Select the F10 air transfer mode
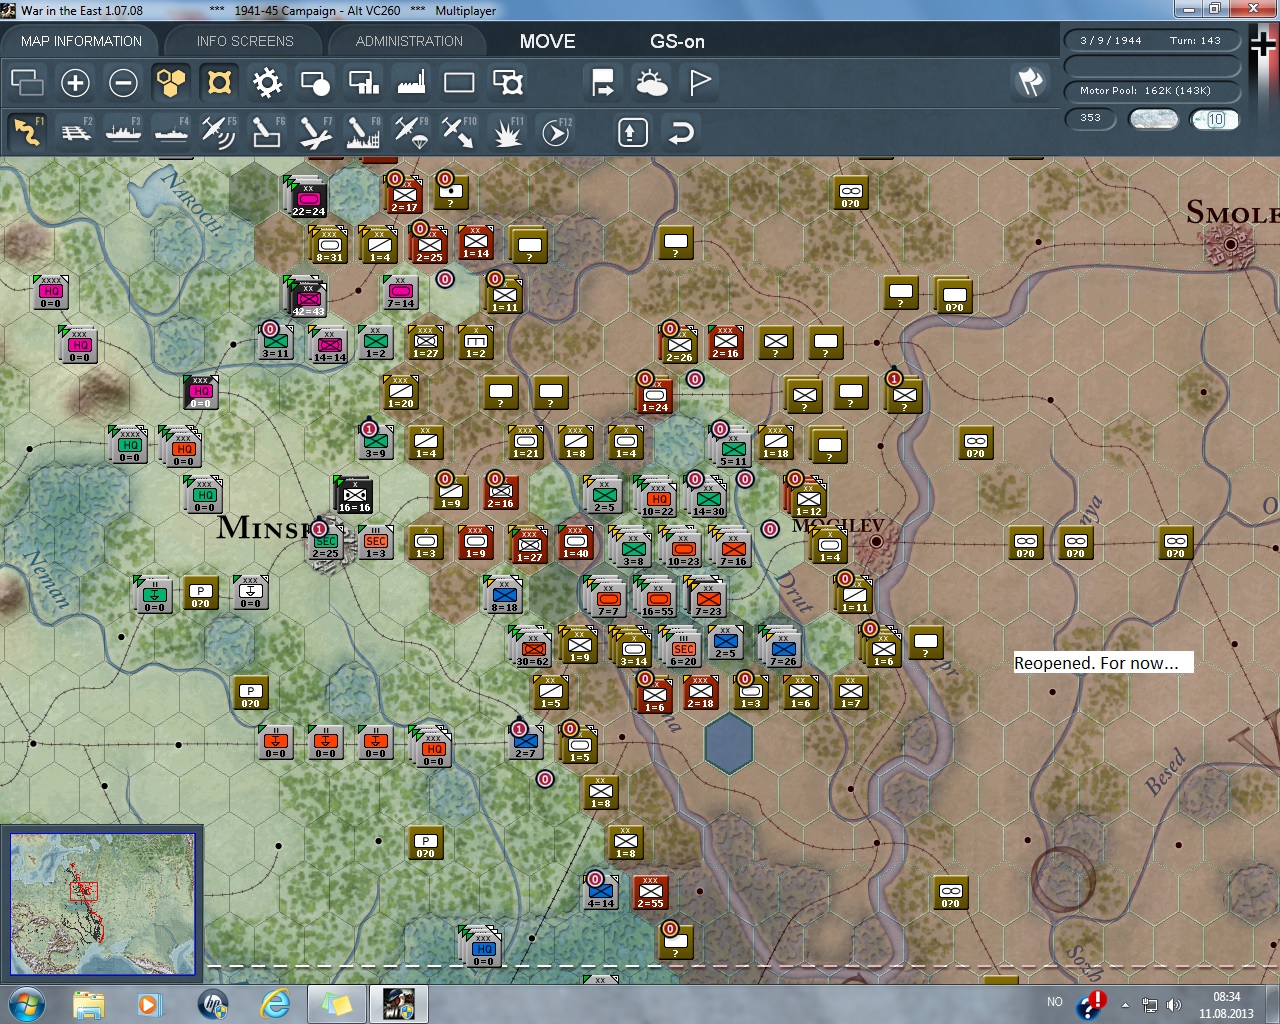 [x=459, y=132]
